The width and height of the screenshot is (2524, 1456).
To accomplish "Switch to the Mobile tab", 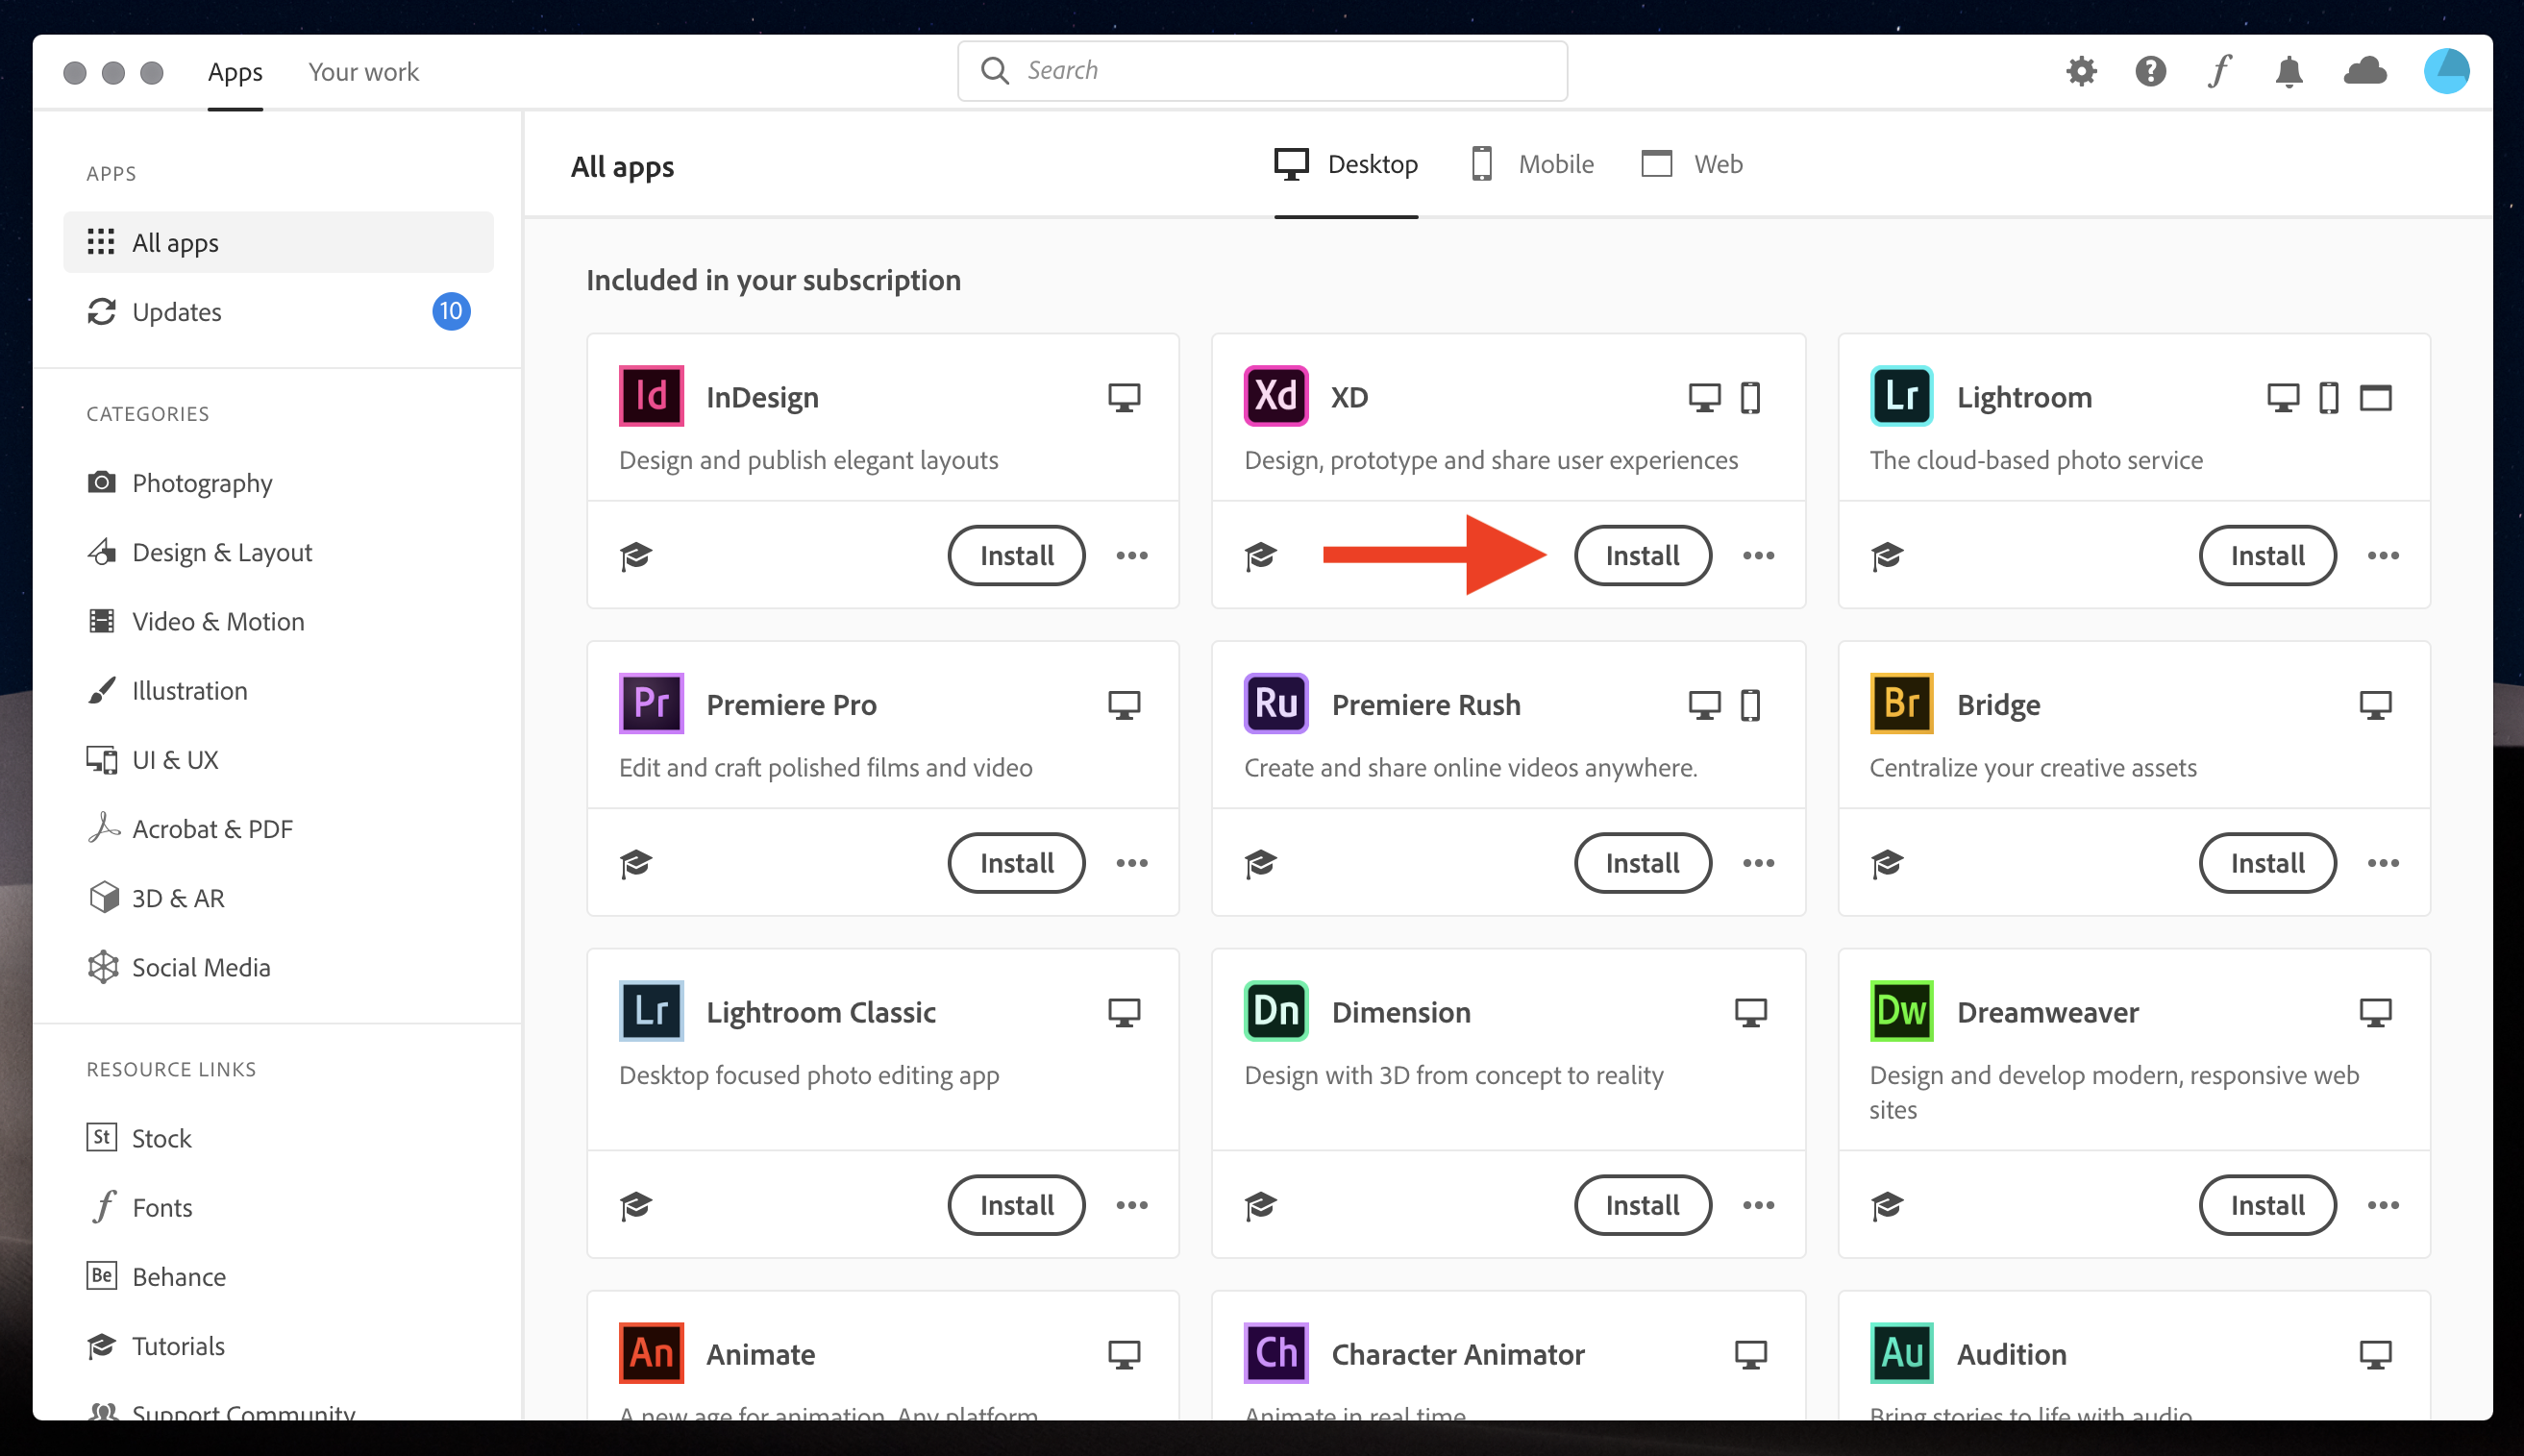I will (x=1533, y=164).
